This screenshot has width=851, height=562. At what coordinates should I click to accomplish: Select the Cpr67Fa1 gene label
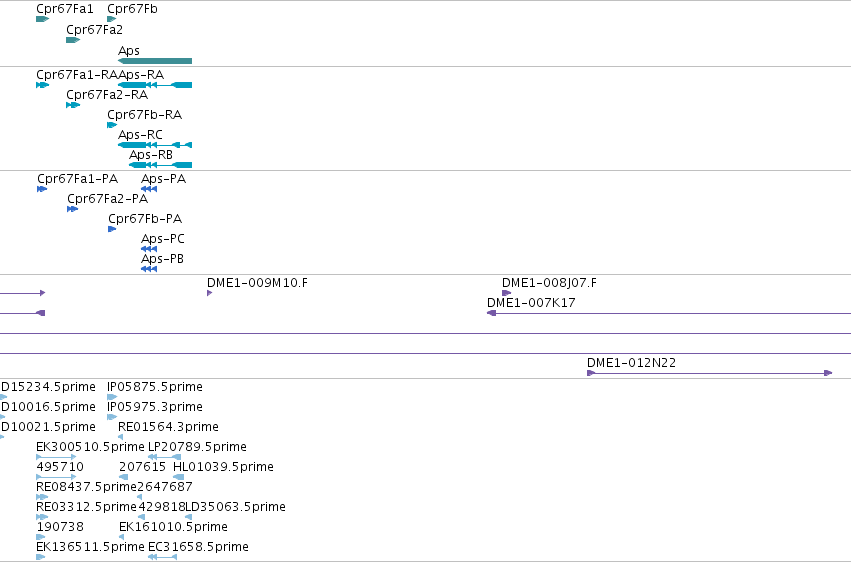pos(65,9)
